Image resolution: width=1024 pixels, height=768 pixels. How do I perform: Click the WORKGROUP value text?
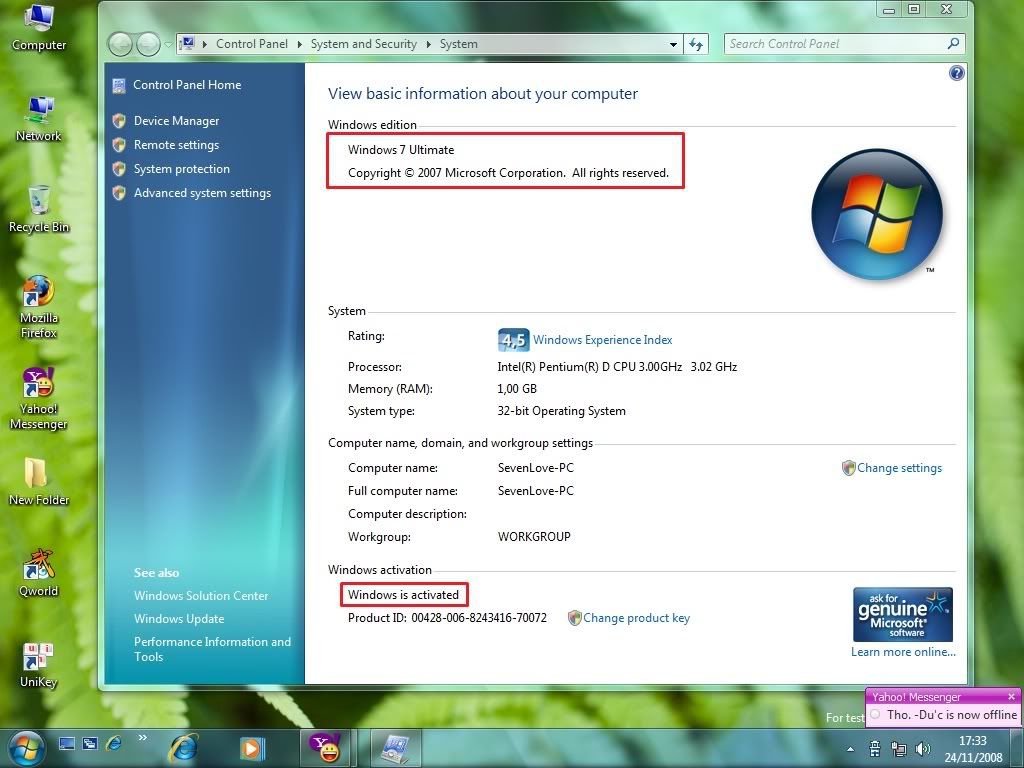tap(534, 537)
